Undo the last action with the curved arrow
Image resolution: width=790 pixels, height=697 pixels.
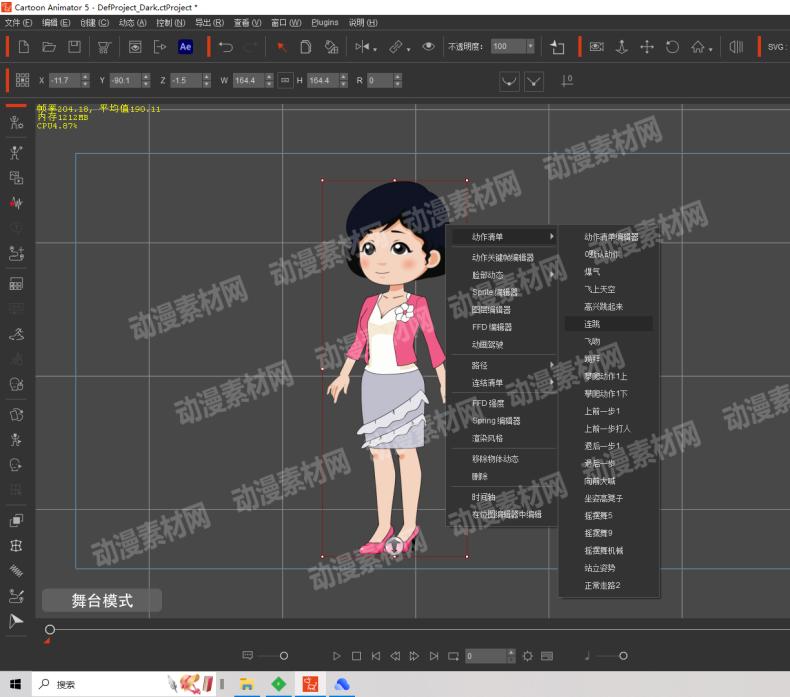coord(226,47)
